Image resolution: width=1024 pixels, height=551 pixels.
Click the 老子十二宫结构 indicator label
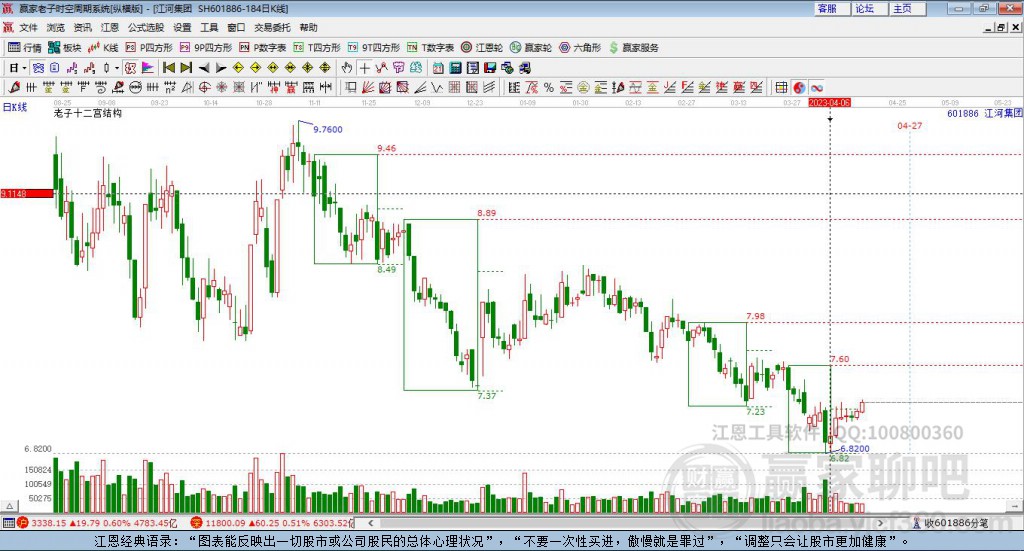pyautogui.click(x=88, y=113)
